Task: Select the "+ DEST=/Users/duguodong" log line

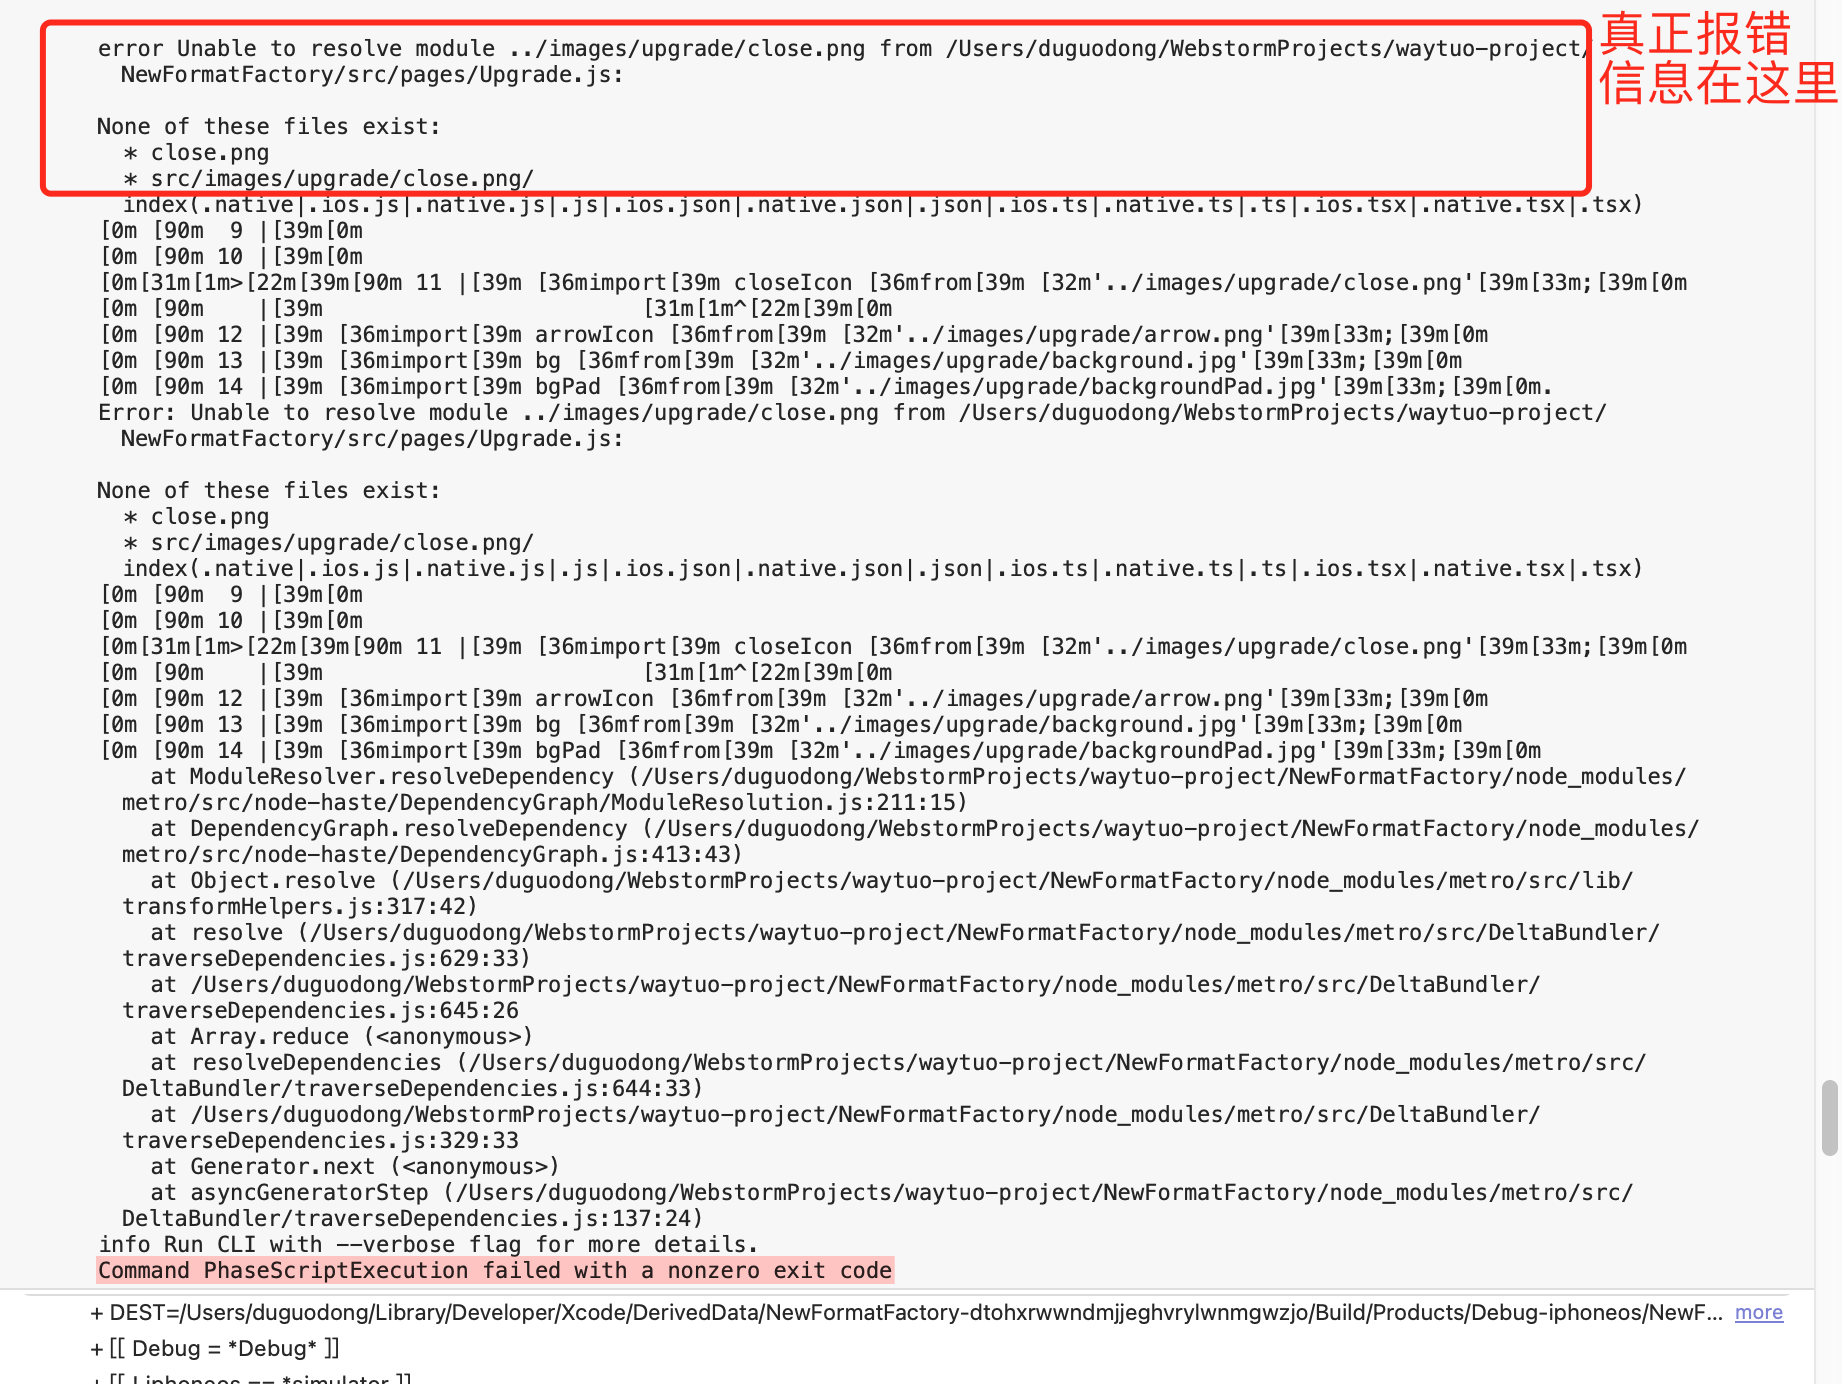Action: (906, 1312)
